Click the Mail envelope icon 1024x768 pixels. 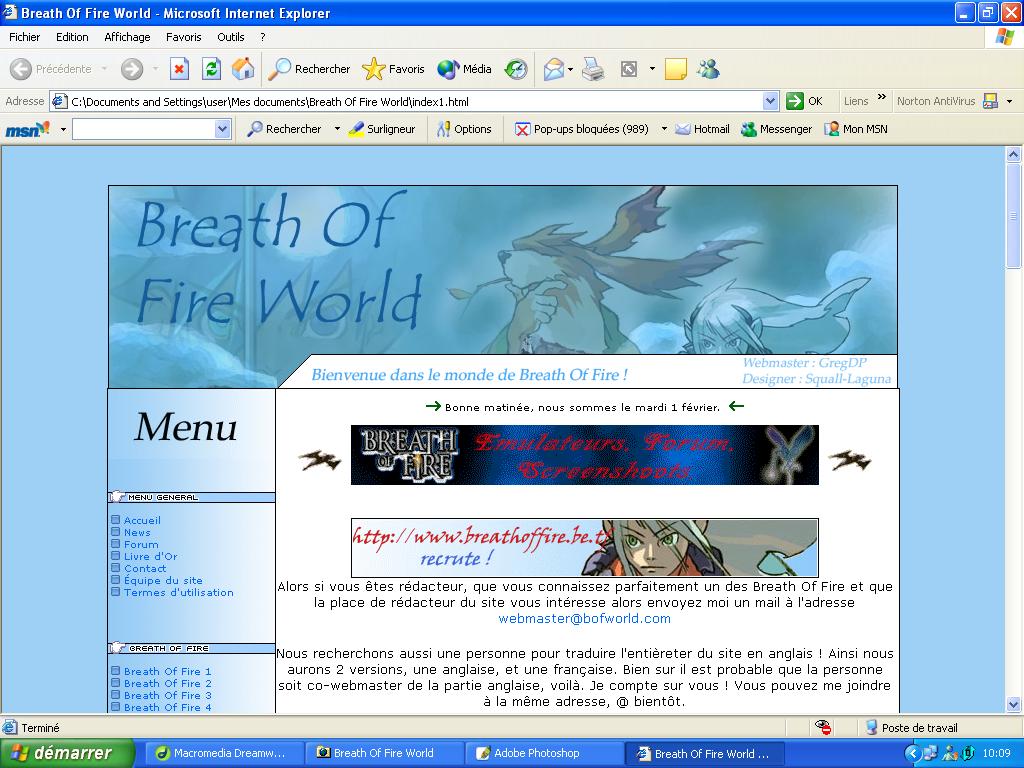553,69
